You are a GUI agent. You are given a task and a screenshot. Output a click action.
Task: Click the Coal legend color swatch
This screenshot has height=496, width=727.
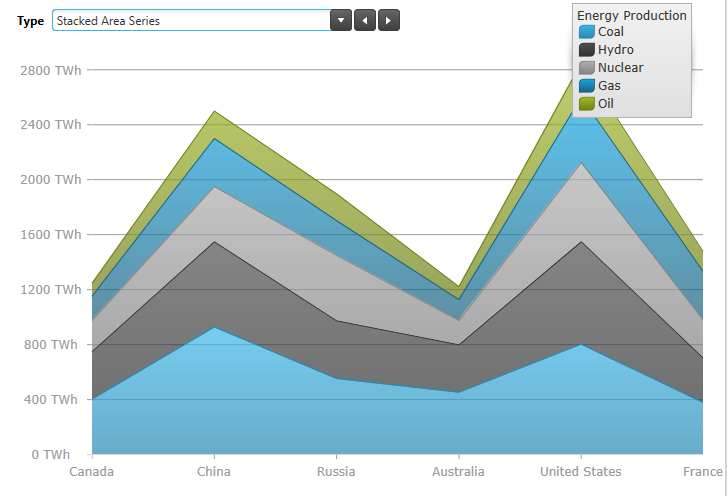pyautogui.click(x=587, y=32)
